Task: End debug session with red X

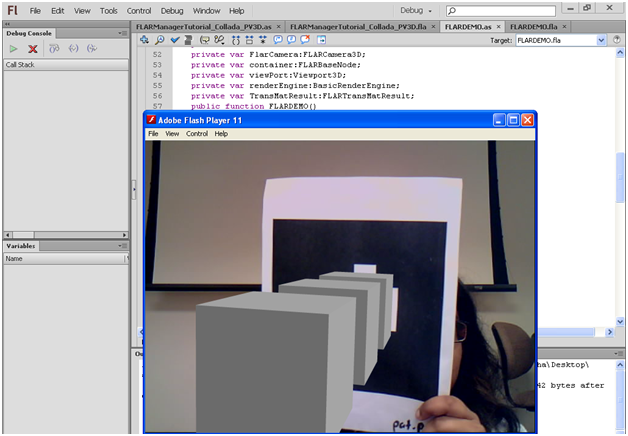Action: coord(33,49)
